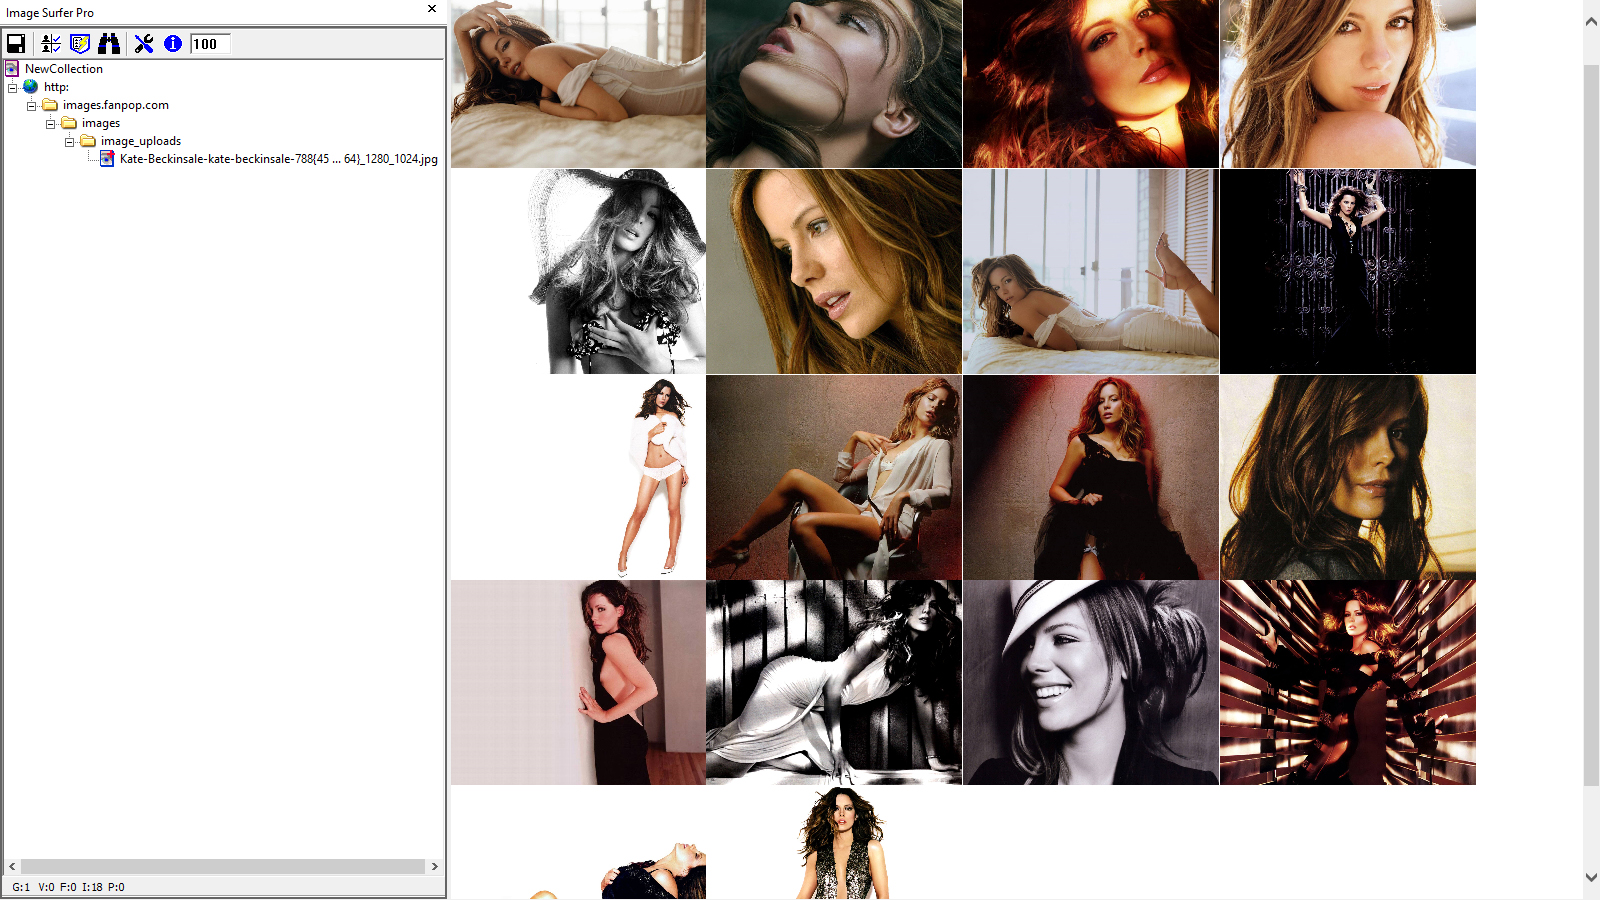Viewport: 1600px width, 900px height.
Task: Open thumbnail of woman lying with feet raised
Action: point(1091,271)
